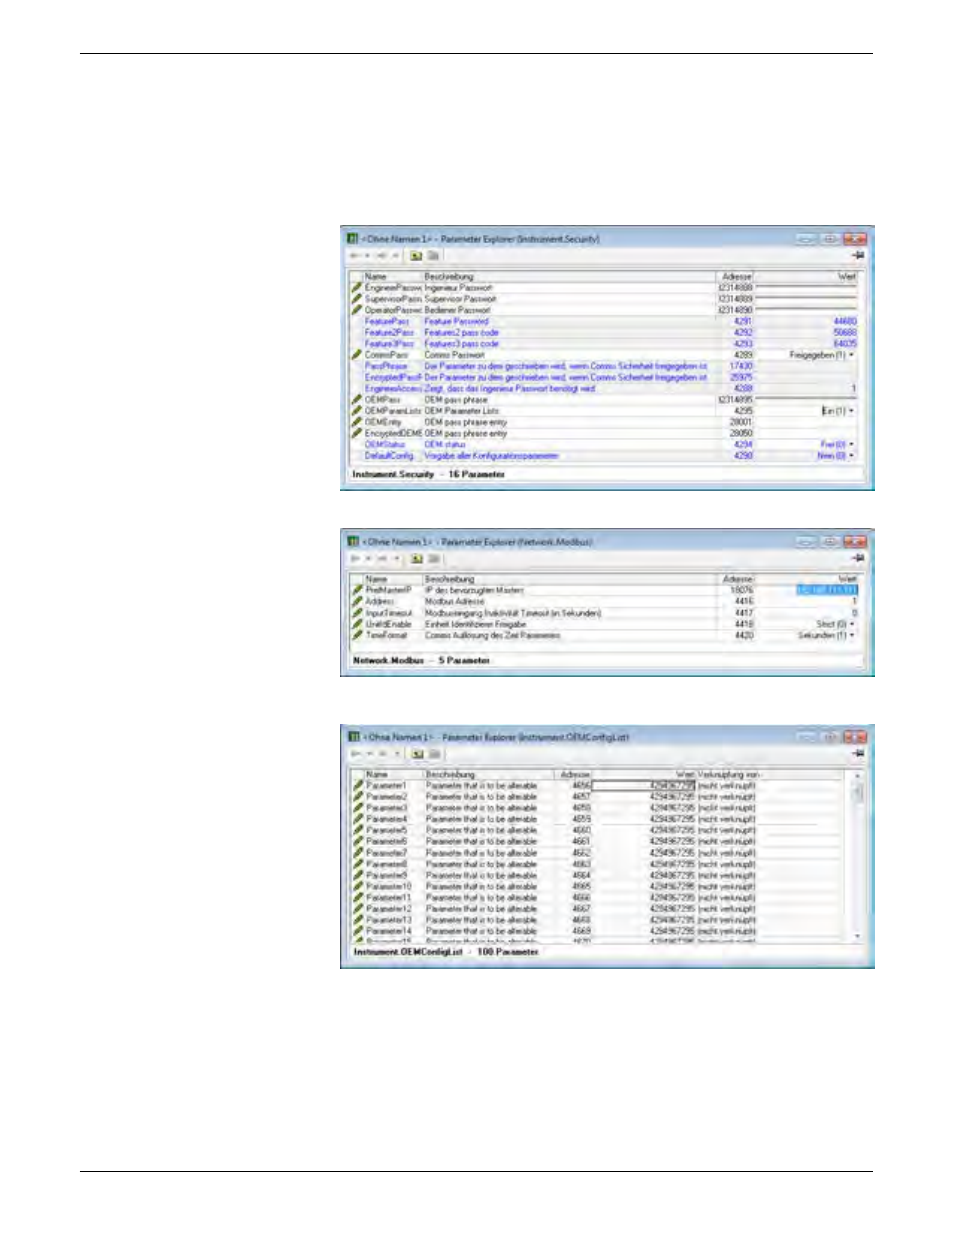
Task: Click folder-up icon in Instrument.Security toolbar
Action: (416, 256)
